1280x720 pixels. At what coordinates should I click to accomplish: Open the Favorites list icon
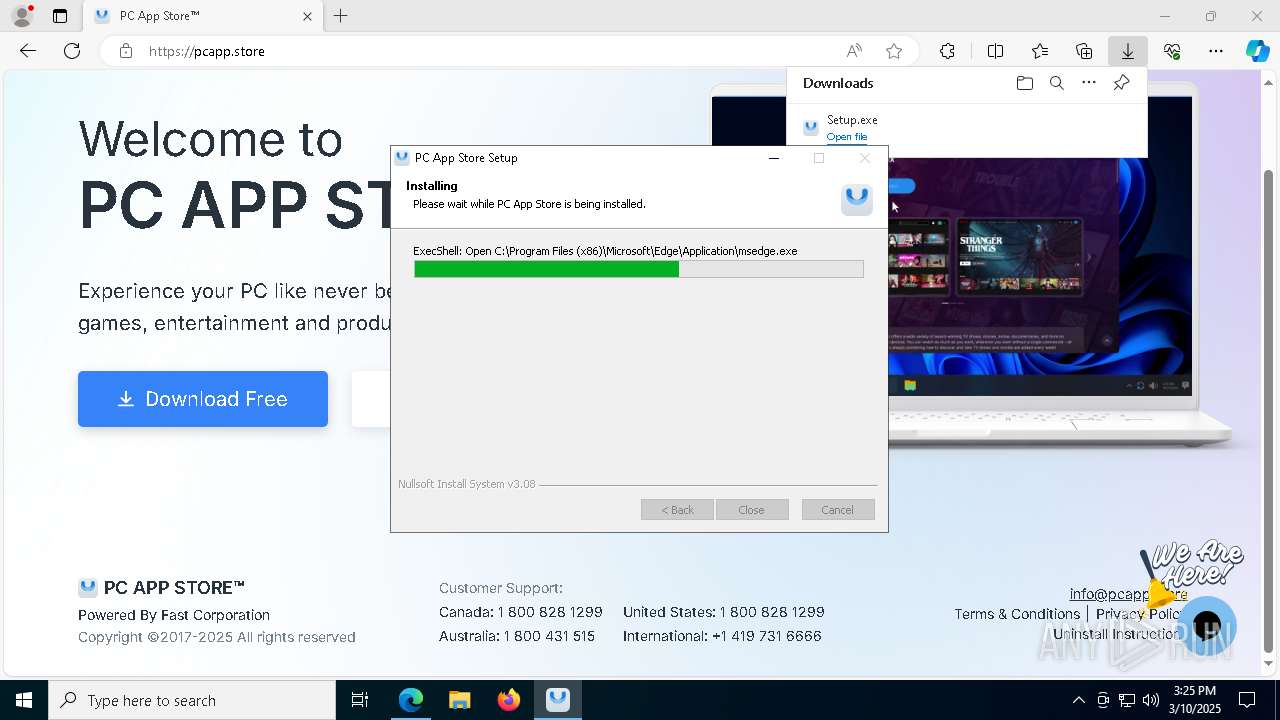tap(1040, 51)
